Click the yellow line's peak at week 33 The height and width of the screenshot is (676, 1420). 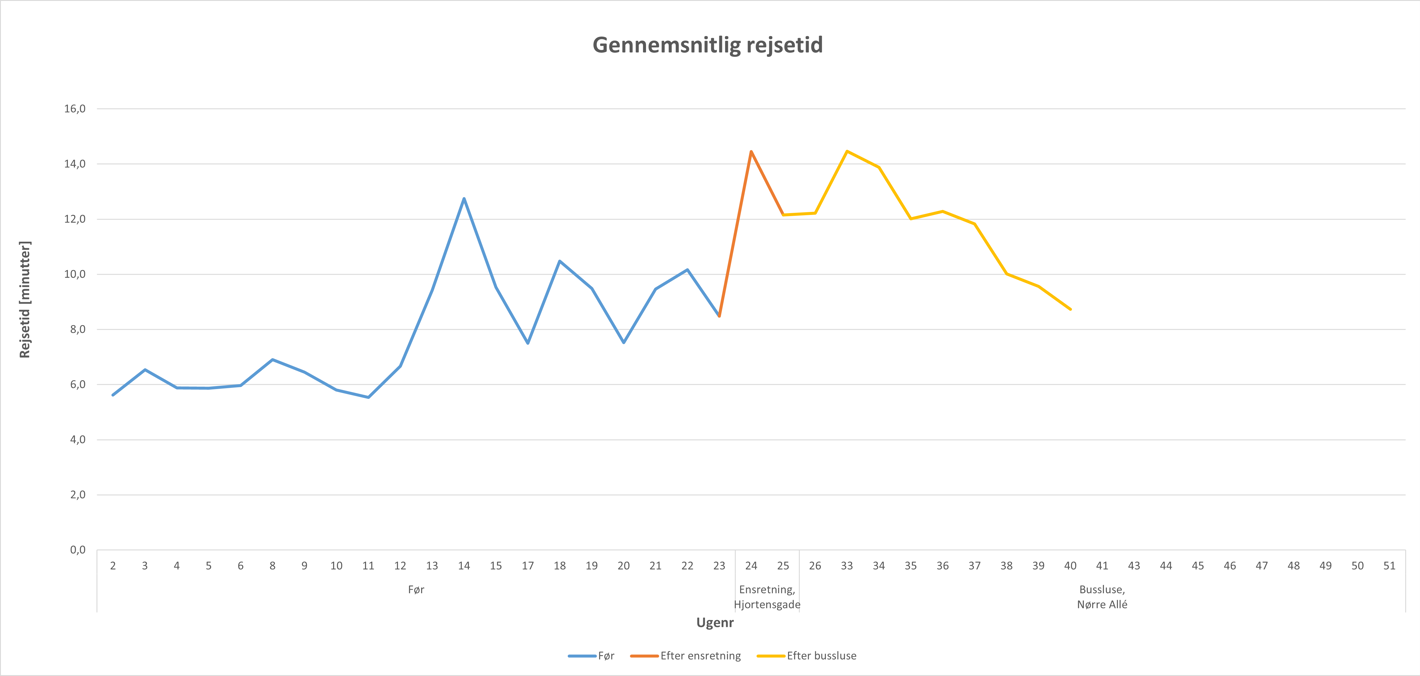click(847, 151)
